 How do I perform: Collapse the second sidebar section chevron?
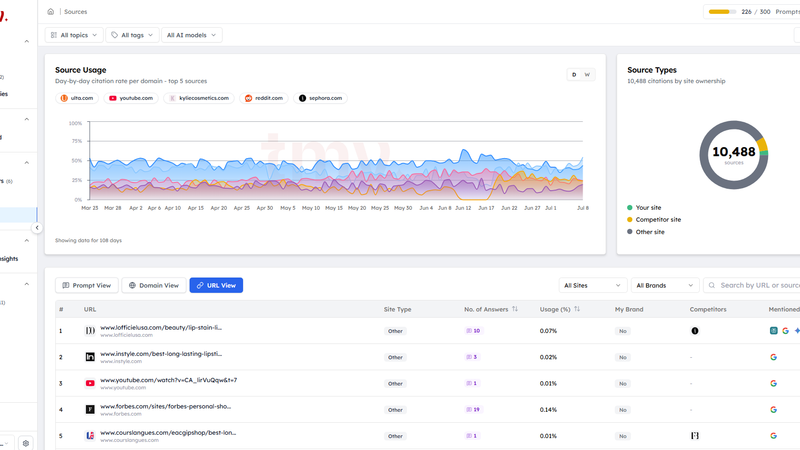27,119
